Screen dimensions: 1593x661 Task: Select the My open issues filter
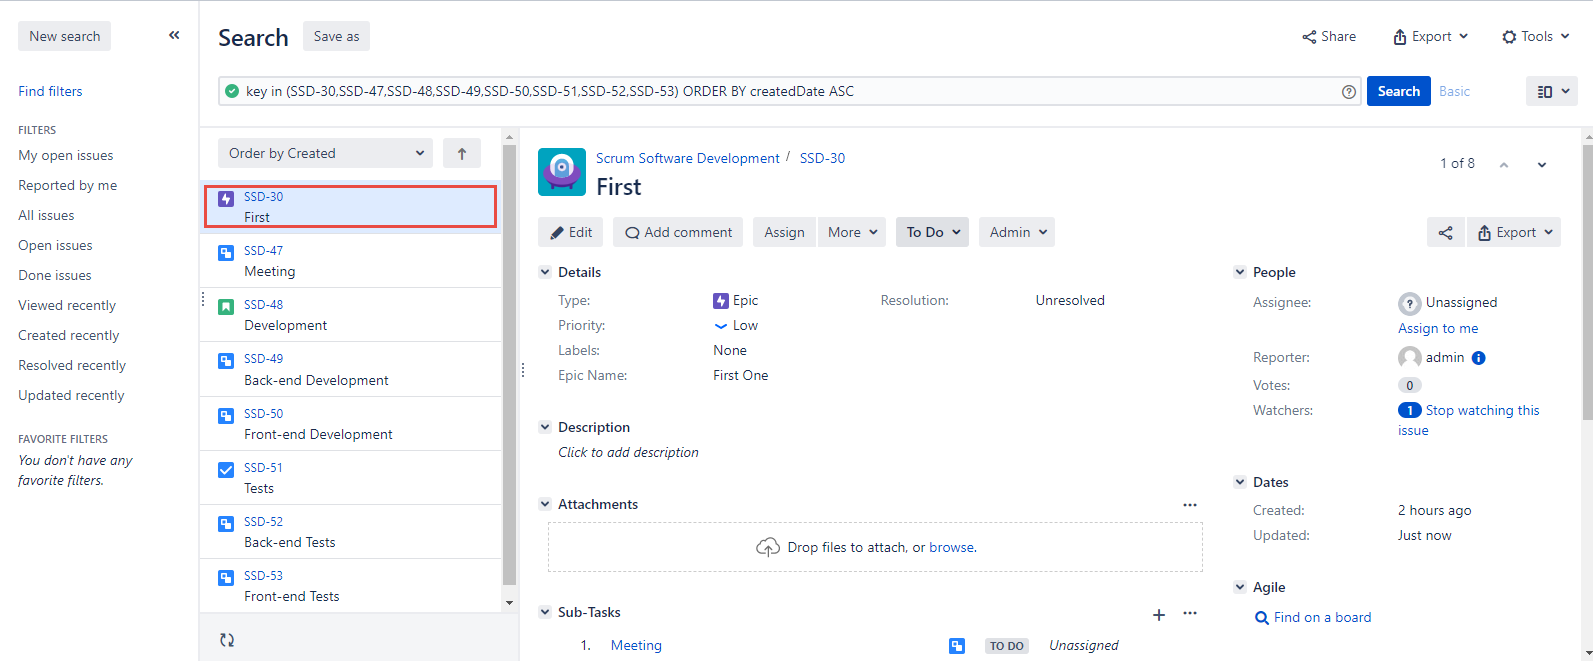(65, 155)
